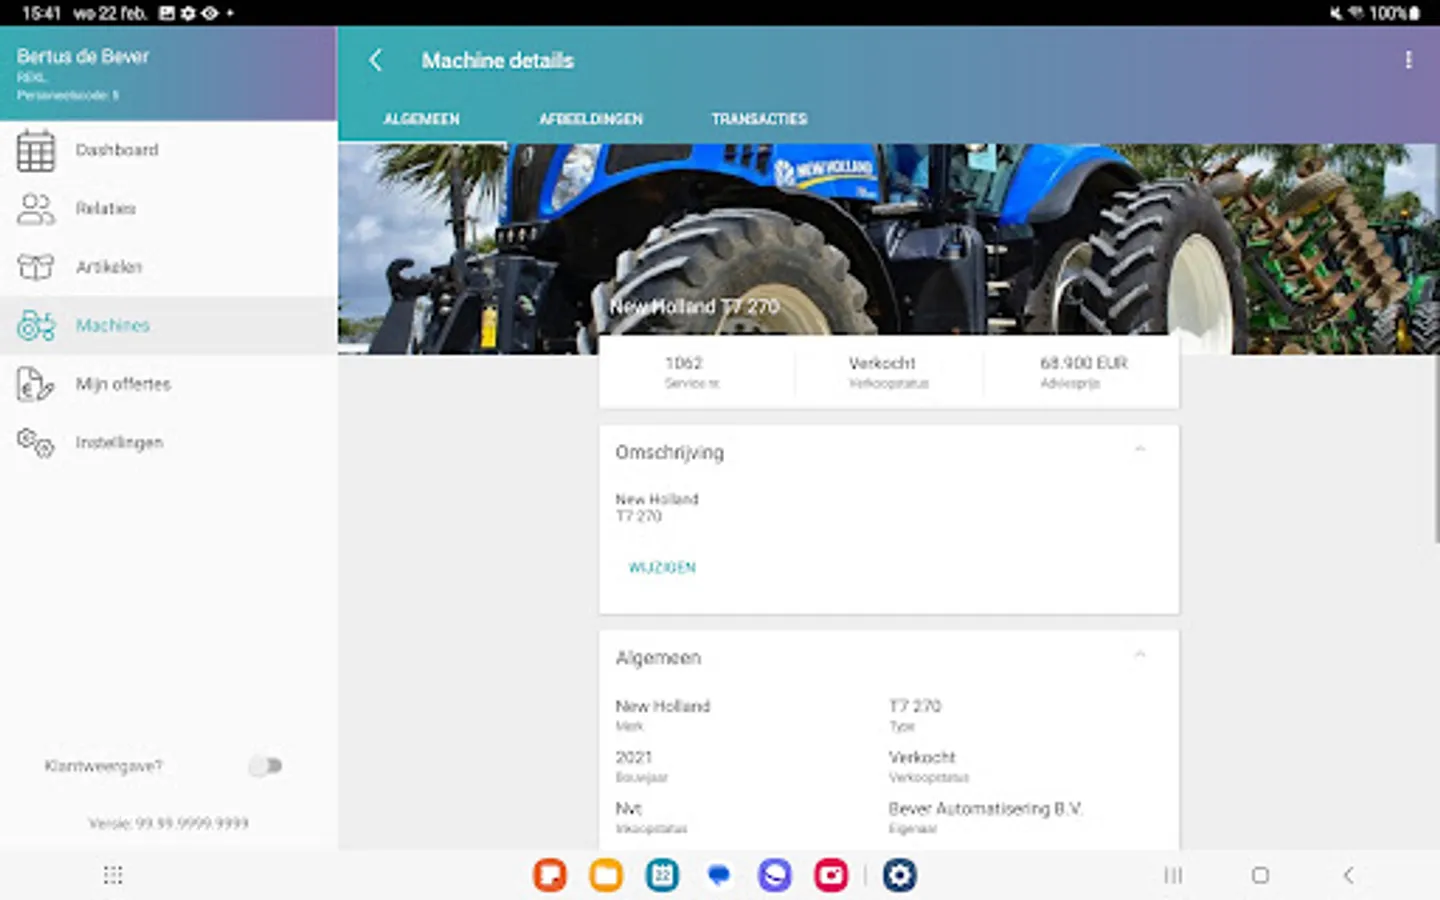Select the Relaties menu label
Screen dimensions: 1440x900
coord(105,208)
